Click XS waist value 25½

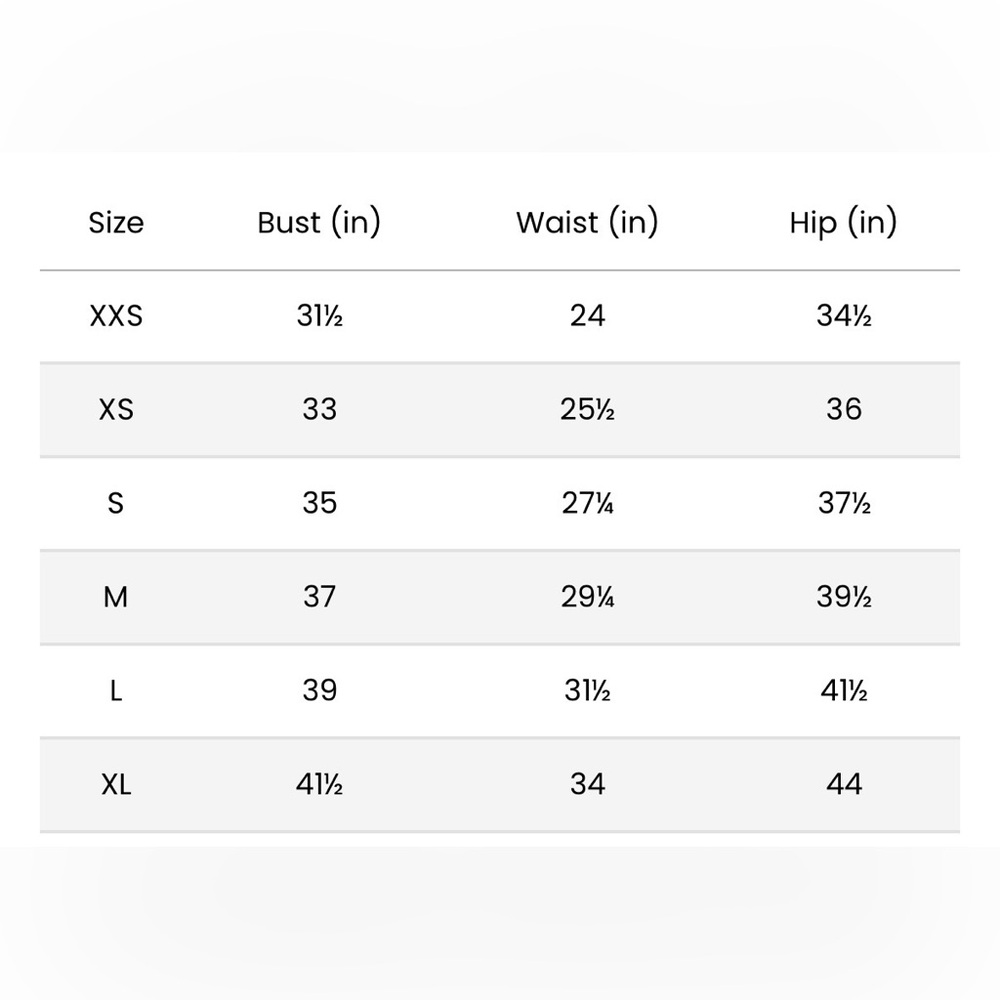tap(587, 409)
